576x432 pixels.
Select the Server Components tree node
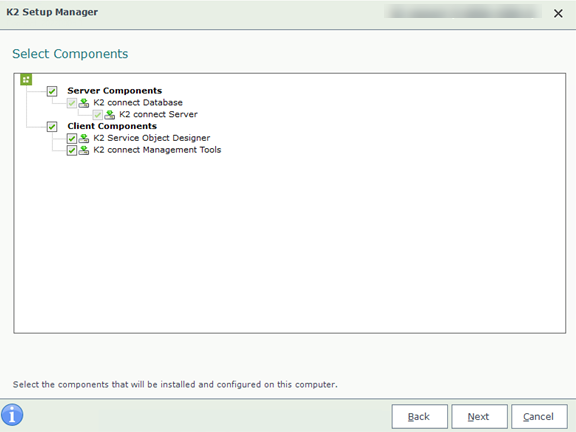tap(115, 91)
